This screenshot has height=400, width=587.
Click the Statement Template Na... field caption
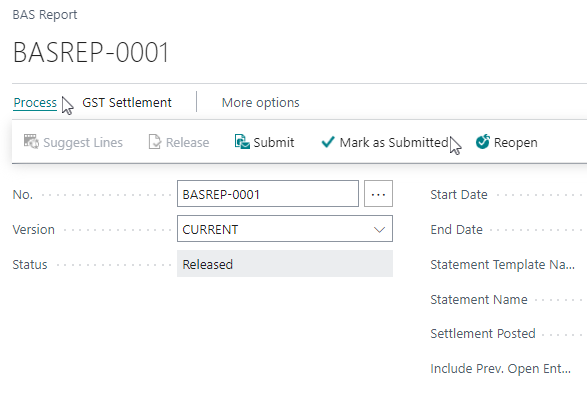[x=502, y=265]
